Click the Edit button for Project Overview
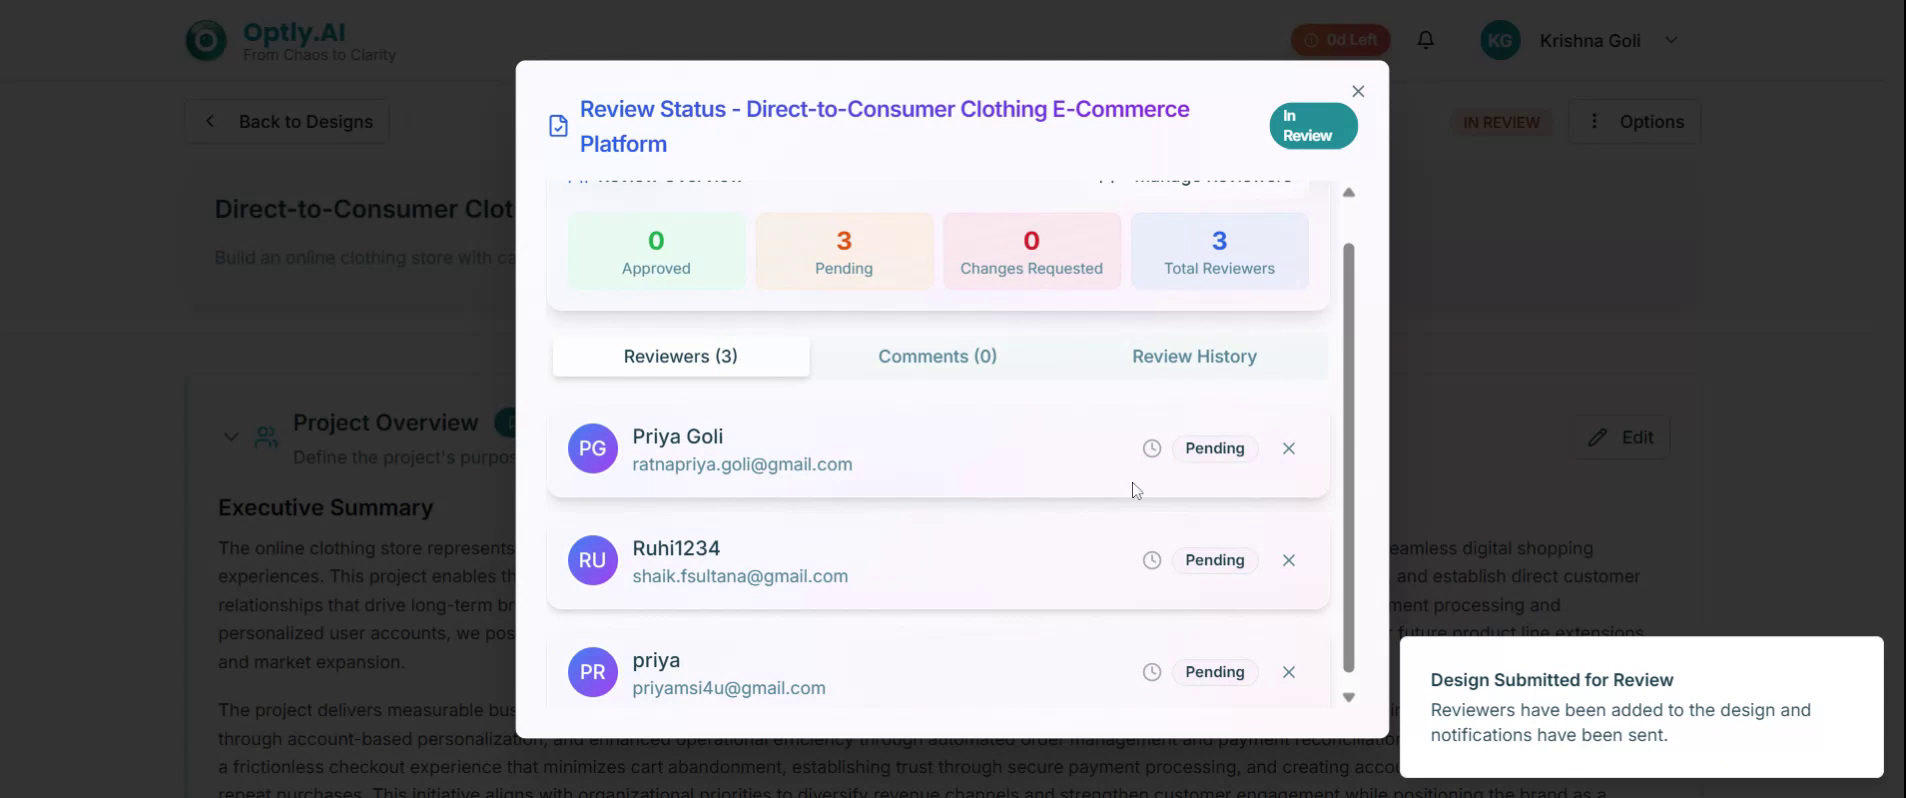1906x798 pixels. coord(1621,438)
